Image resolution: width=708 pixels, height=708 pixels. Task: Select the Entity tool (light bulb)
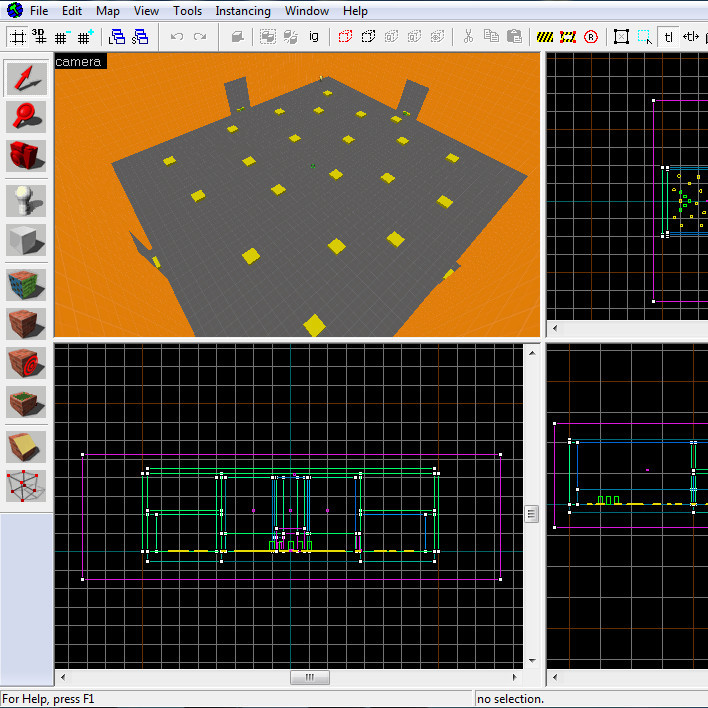26,201
